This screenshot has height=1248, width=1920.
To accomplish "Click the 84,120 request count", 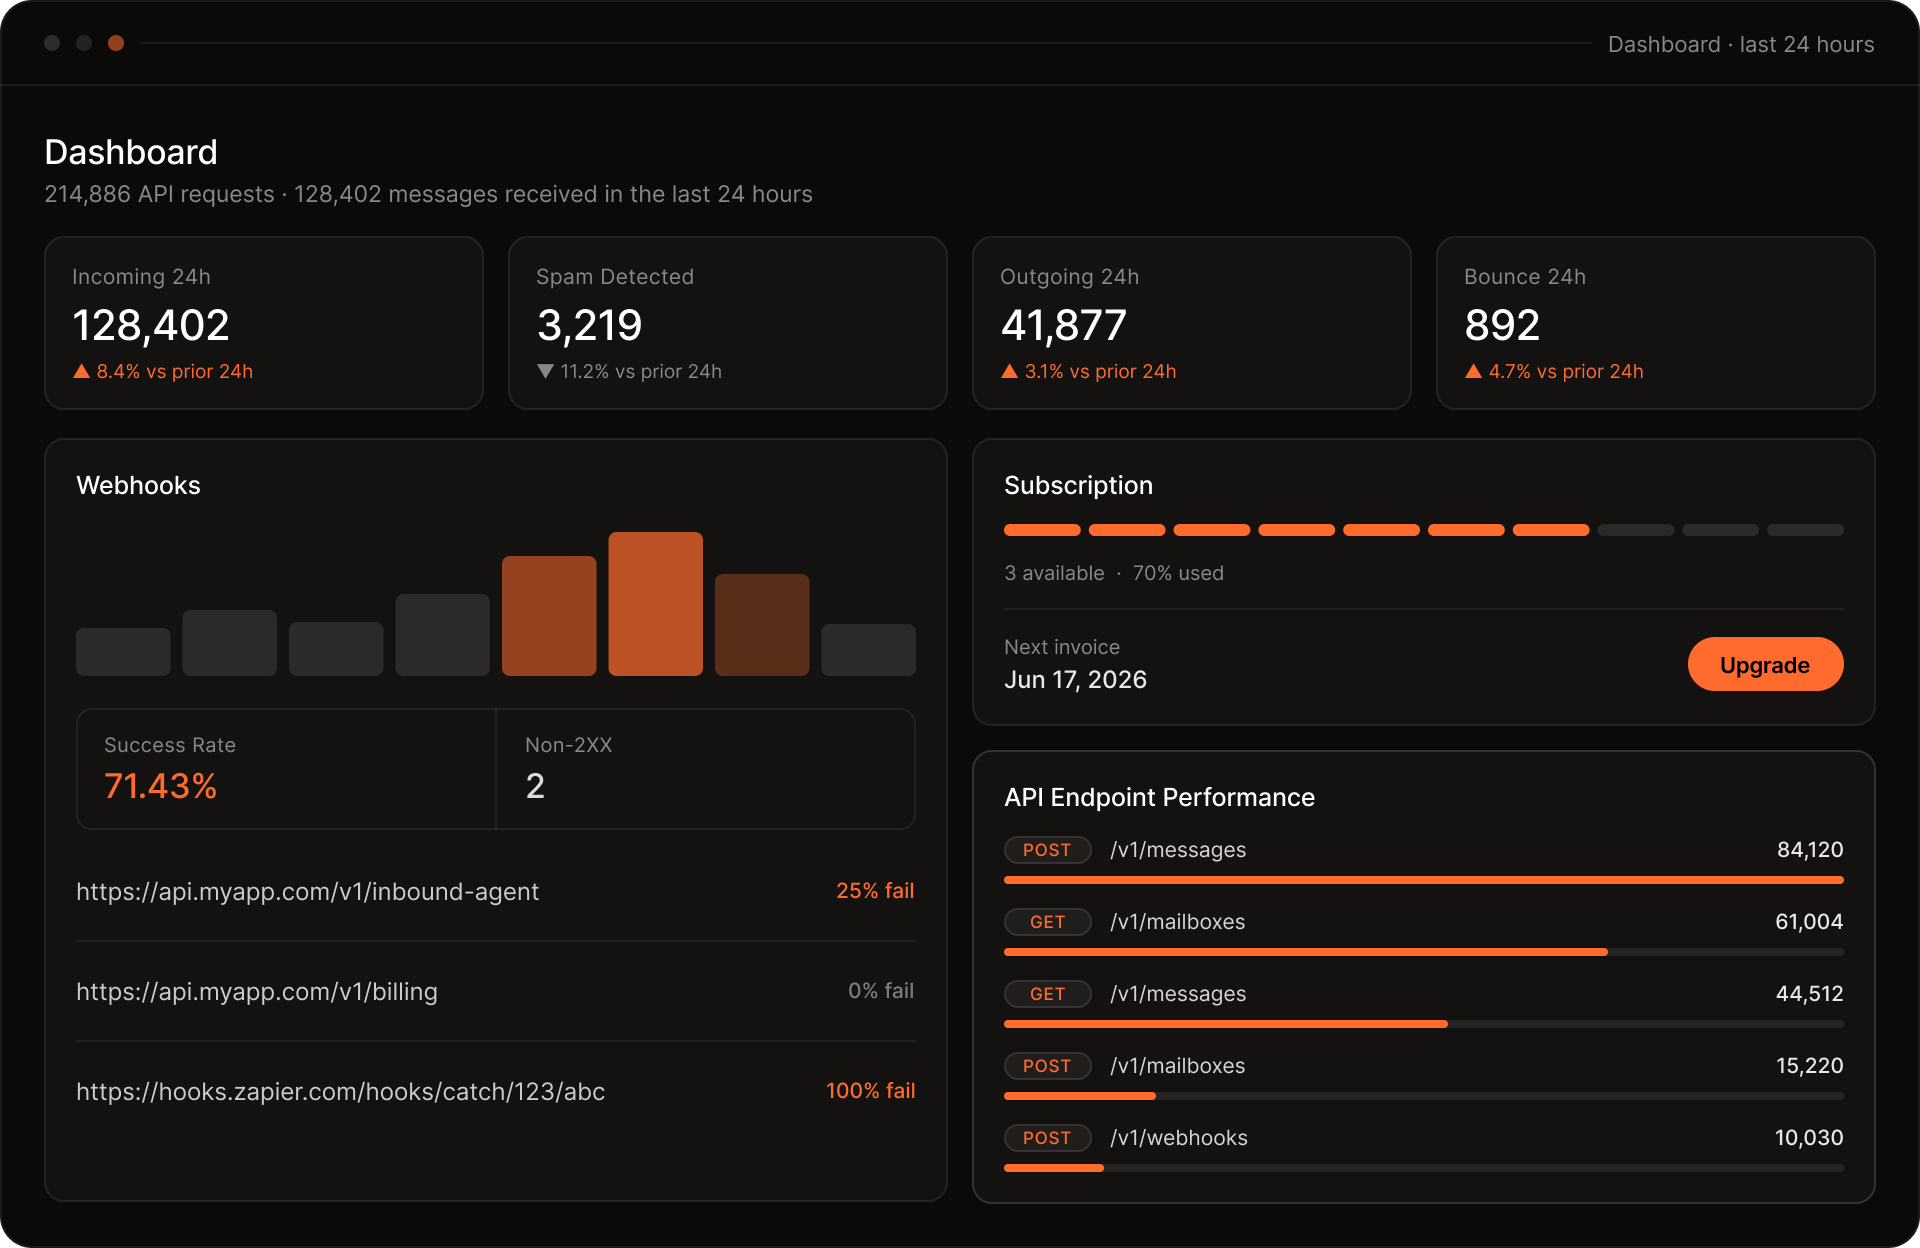I will coord(1810,850).
